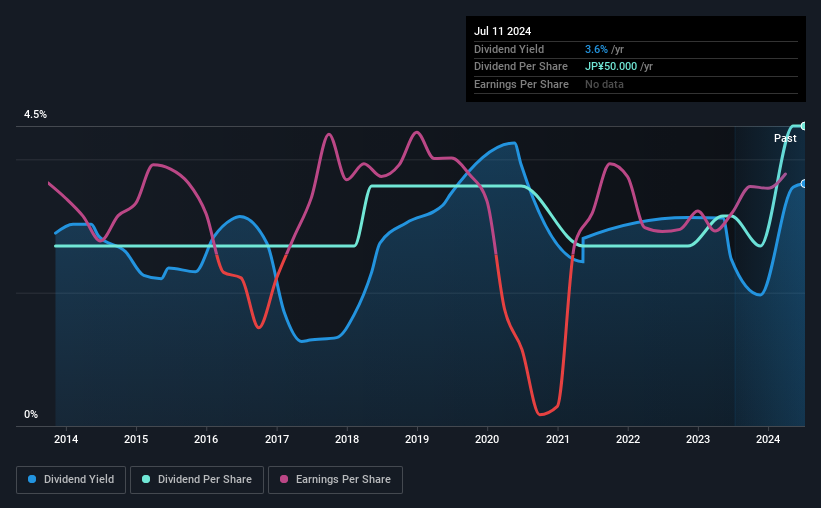Click the JP¥50.000 dividend per share value
Viewport: 821px width, 508px height.
coord(611,67)
